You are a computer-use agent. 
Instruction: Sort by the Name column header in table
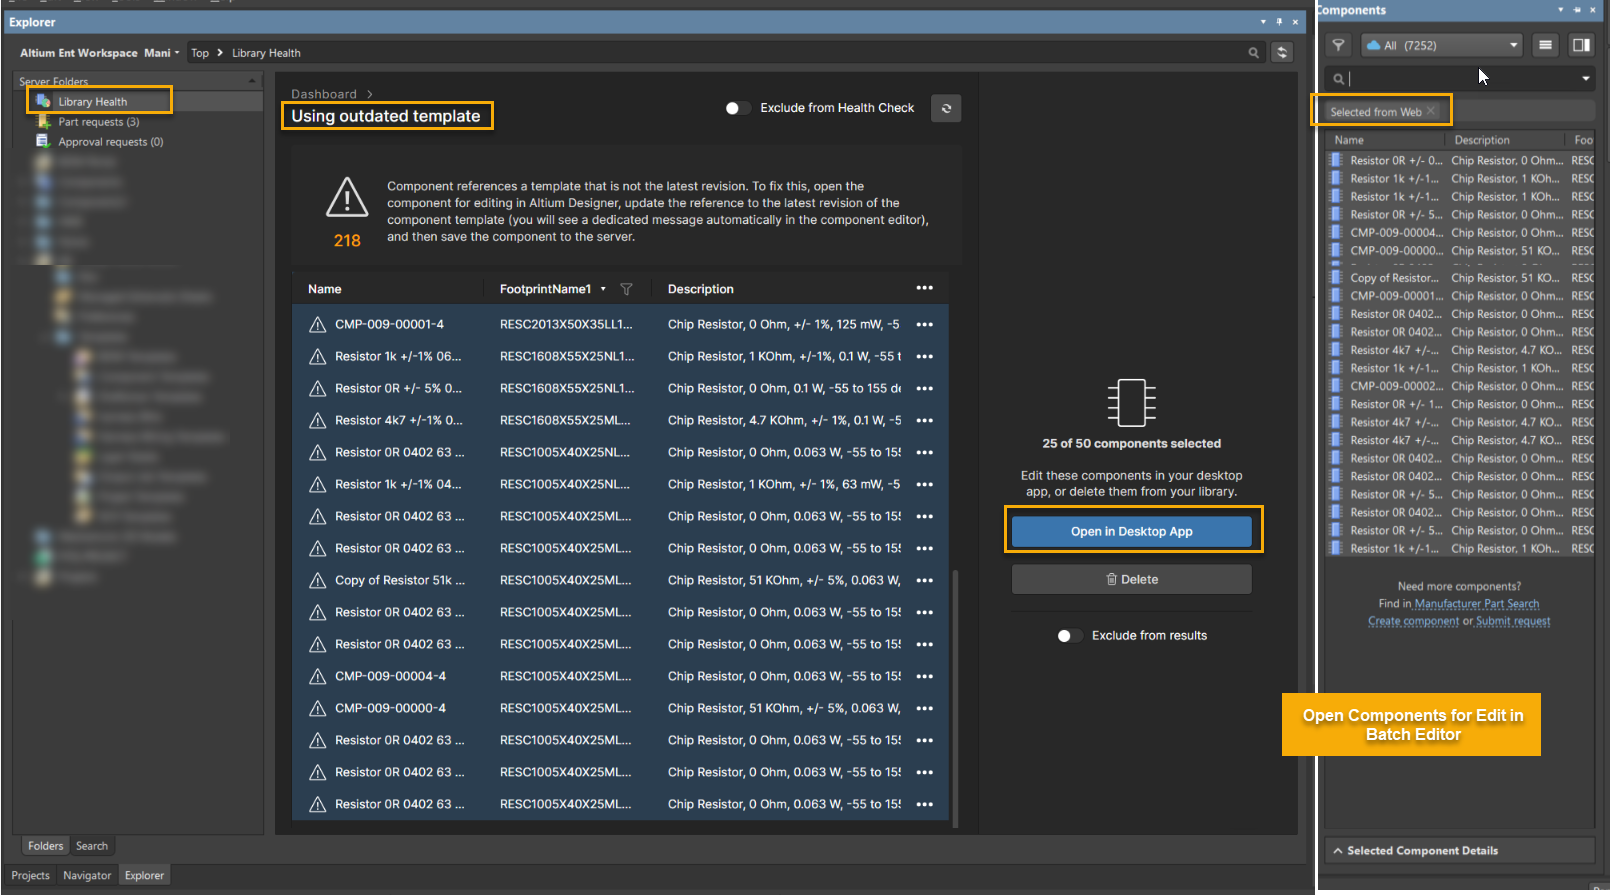pyautogui.click(x=324, y=289)
